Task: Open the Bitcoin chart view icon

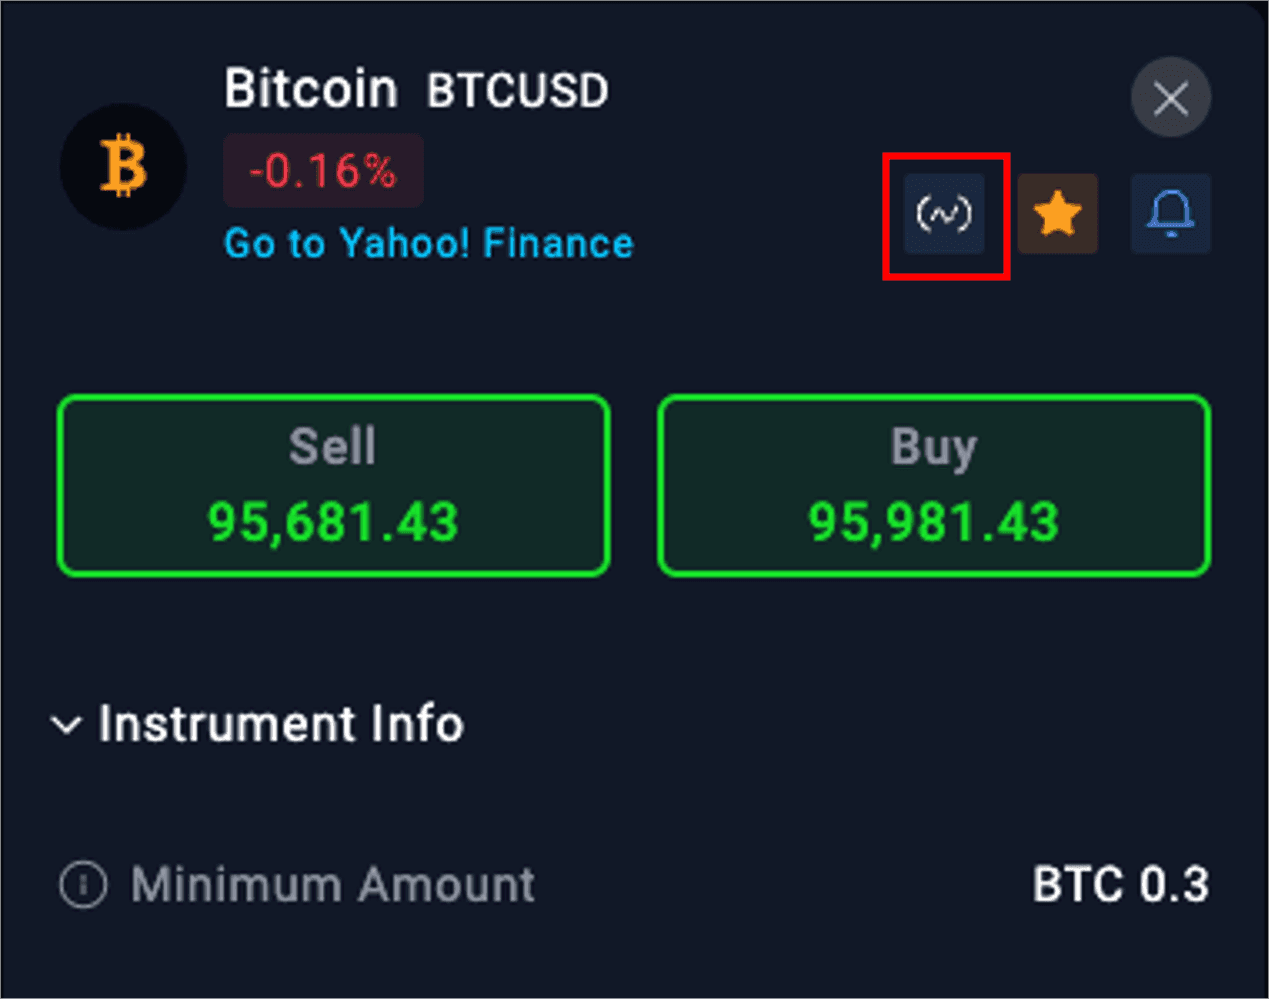Action: coord(944,214)
